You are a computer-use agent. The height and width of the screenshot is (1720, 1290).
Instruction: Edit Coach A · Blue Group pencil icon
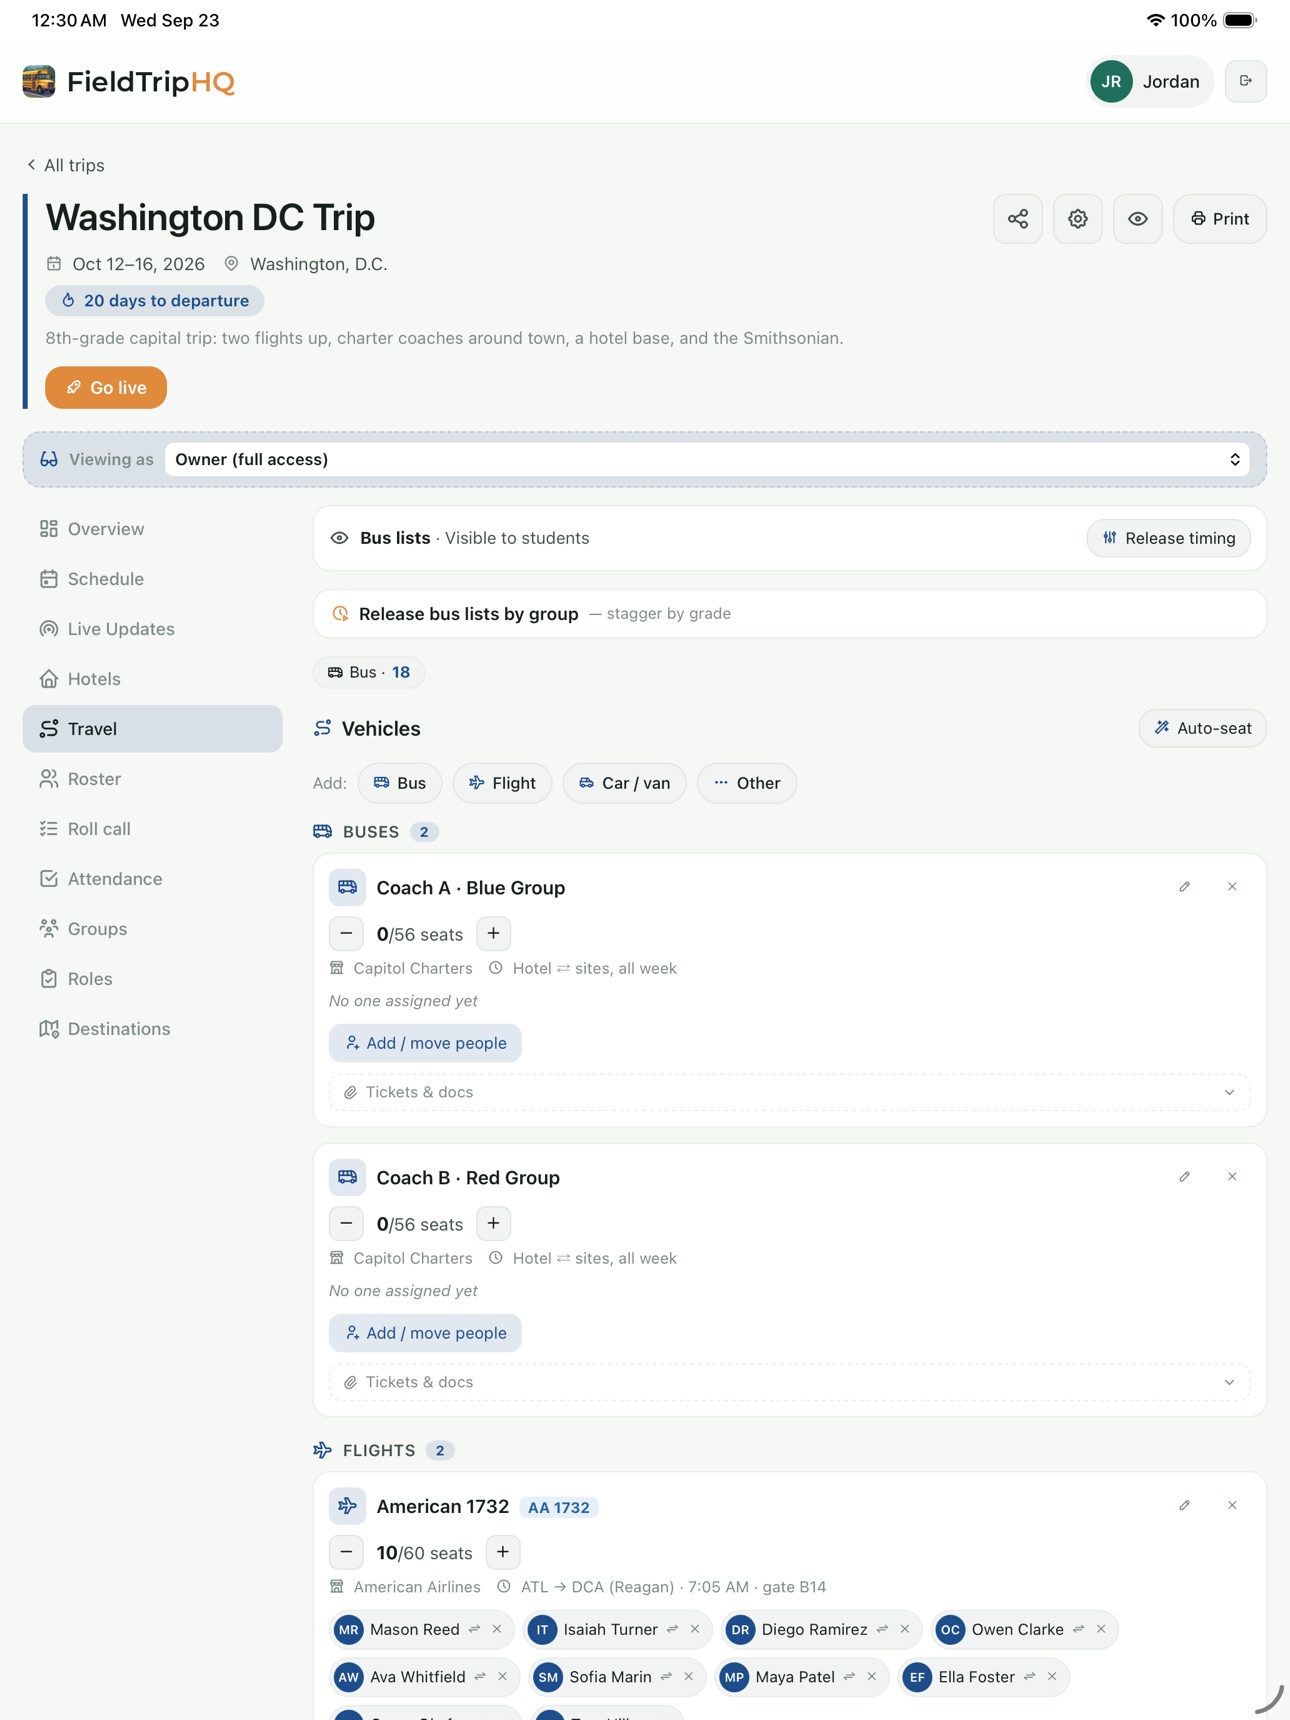(1185, 887)
